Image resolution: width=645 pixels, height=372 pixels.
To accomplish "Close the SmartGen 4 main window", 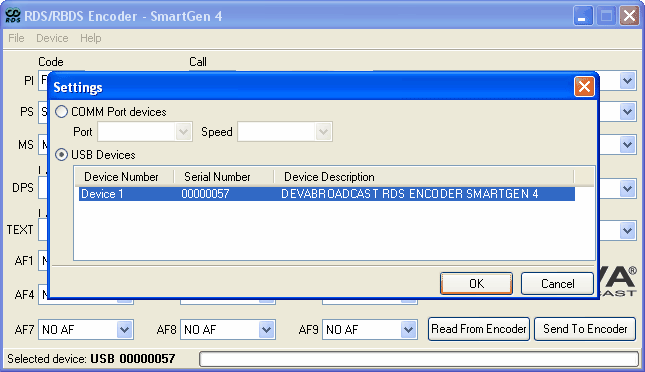I will coord(629,16).
